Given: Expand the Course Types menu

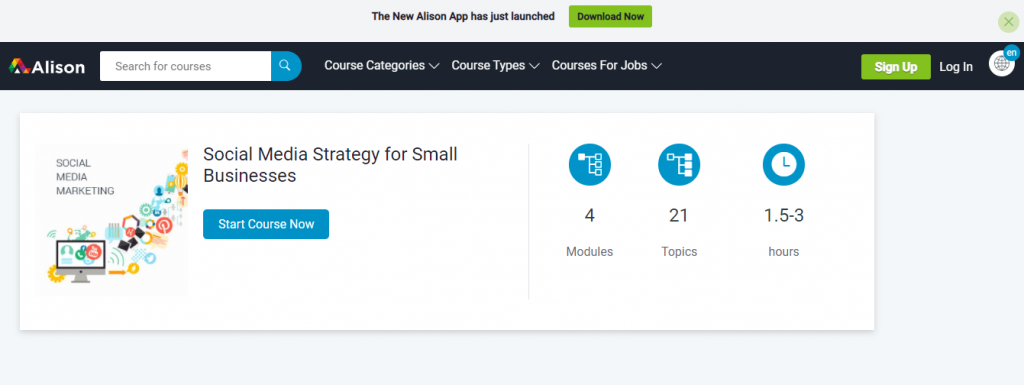Looking at the screenshot, I should [496, 66].
